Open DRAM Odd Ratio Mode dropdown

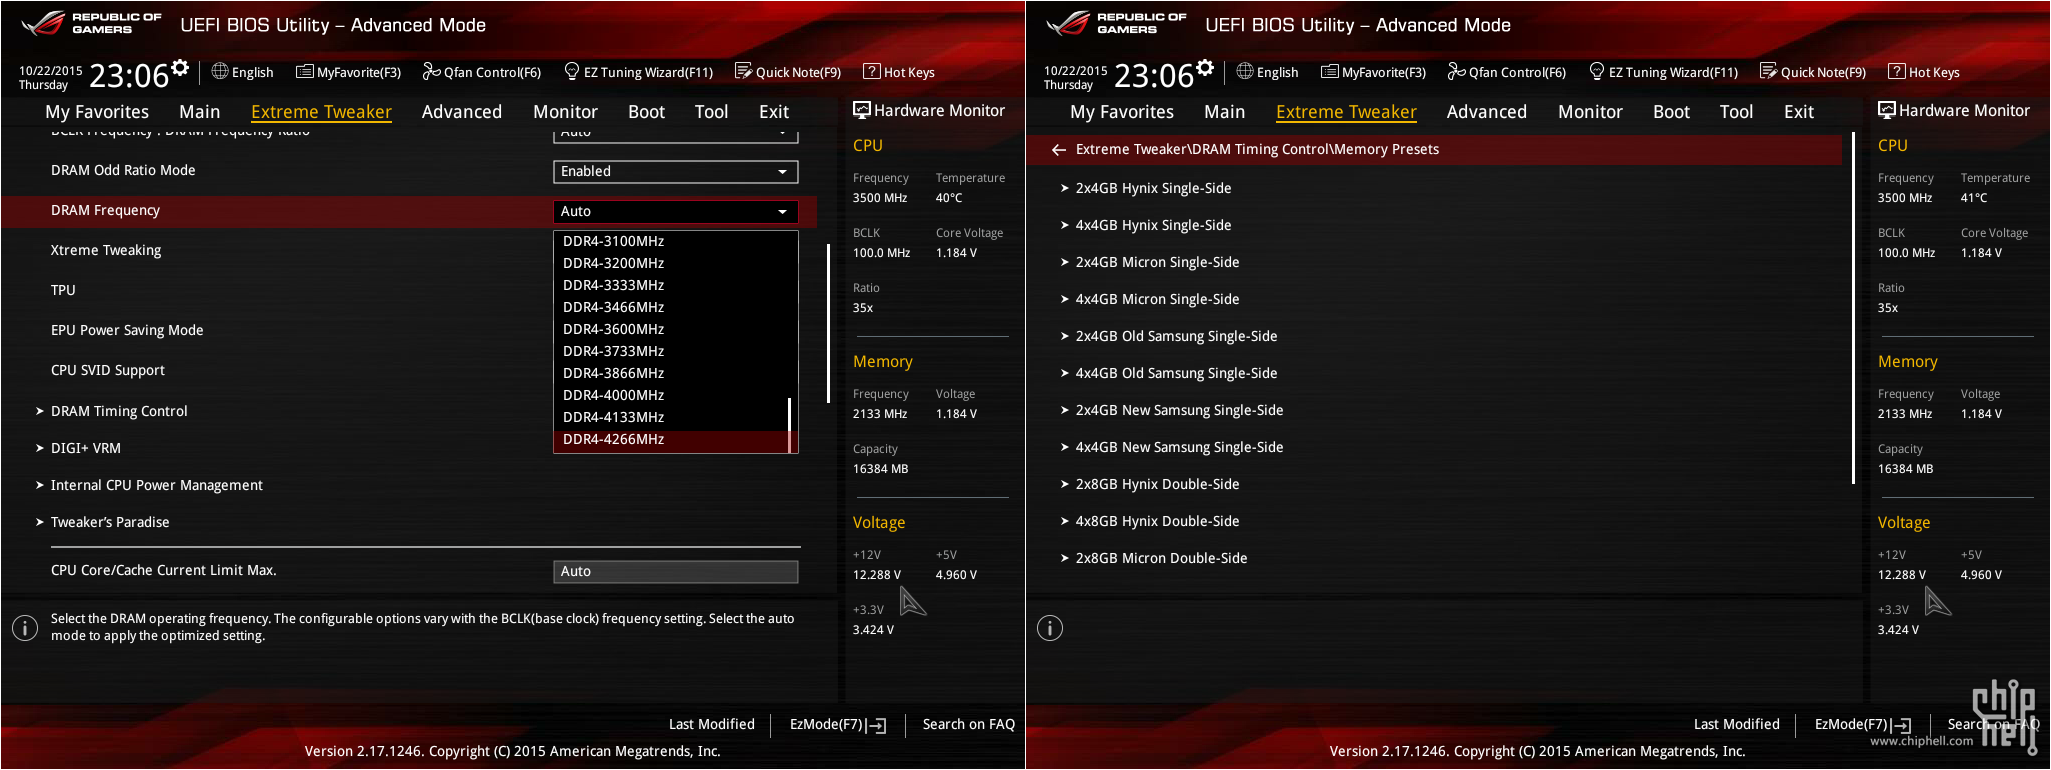tap(676, 171)
